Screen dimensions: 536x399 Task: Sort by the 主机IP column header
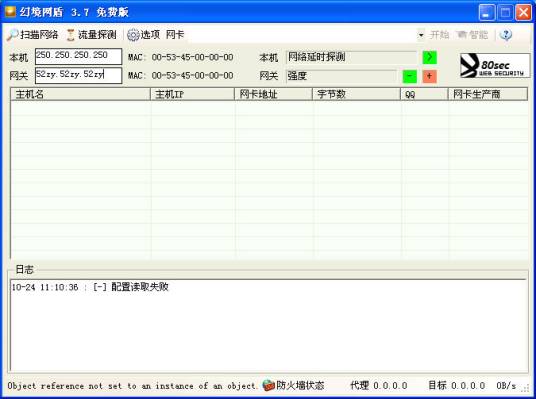(192, 94)
